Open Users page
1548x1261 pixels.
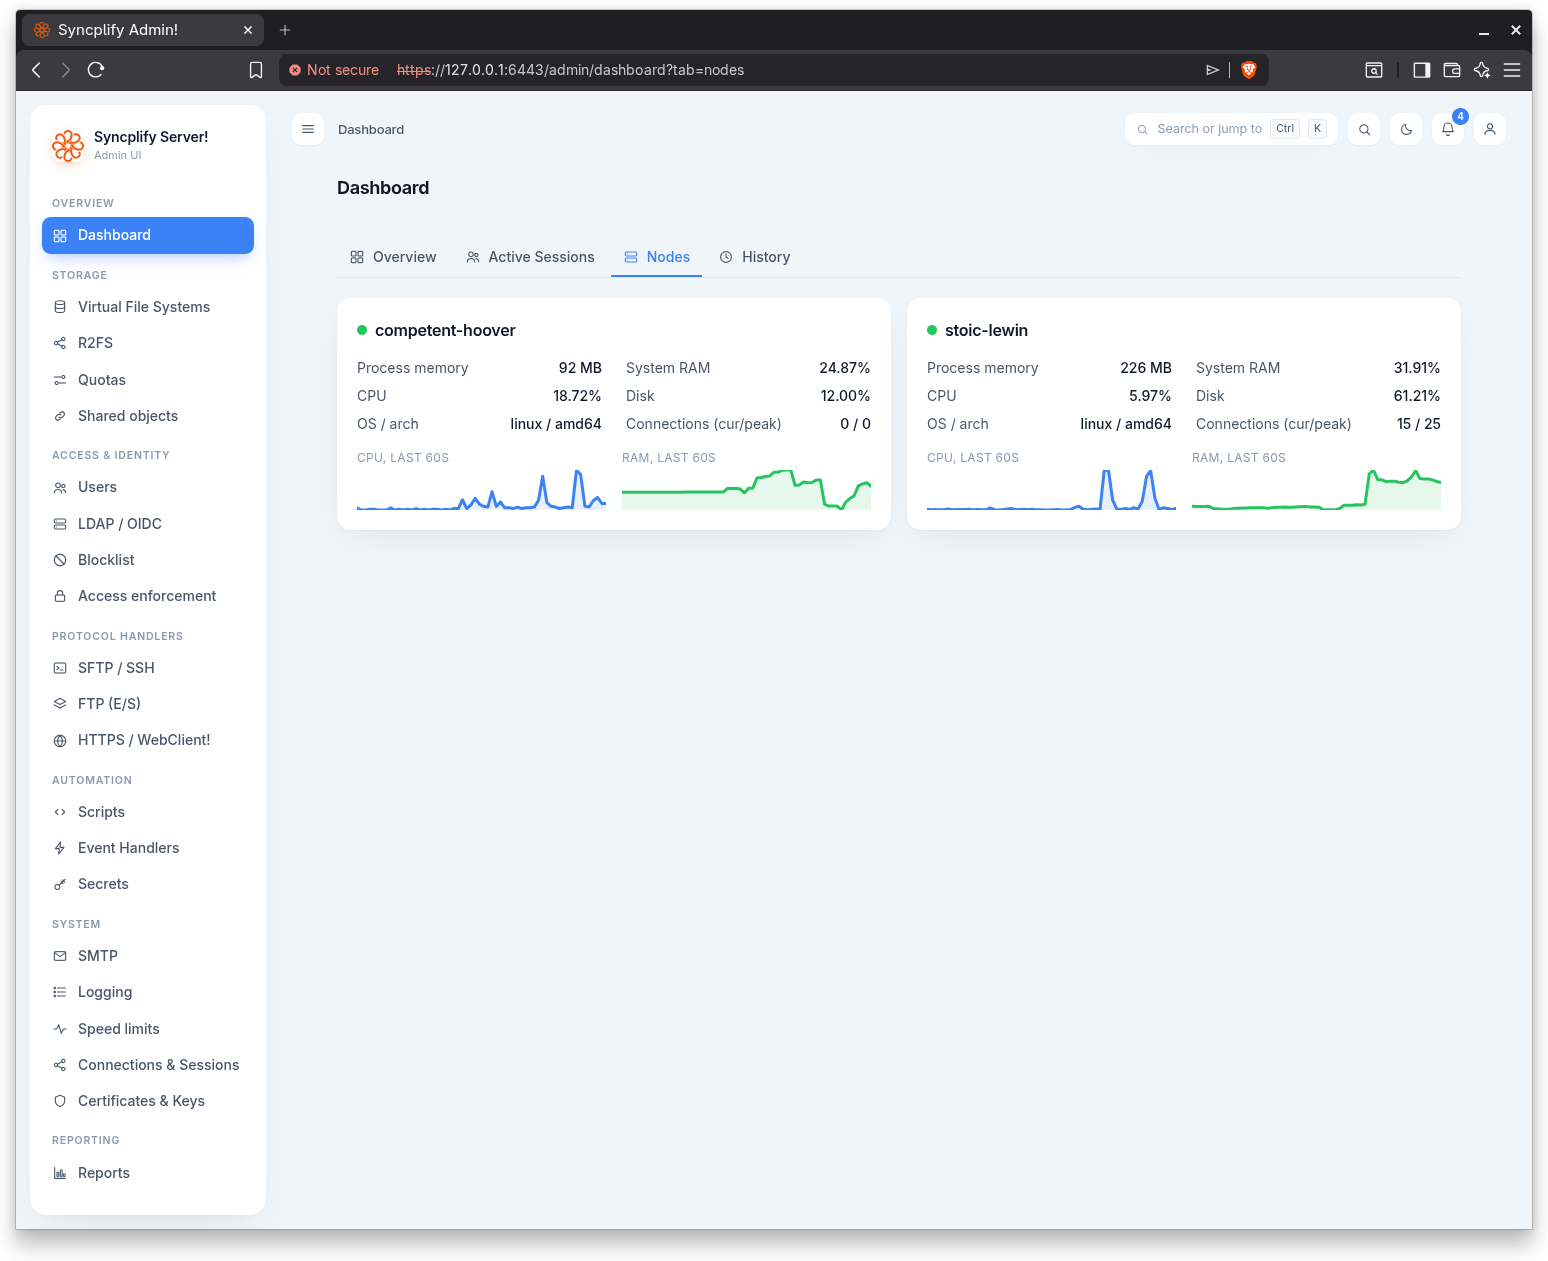148,487
